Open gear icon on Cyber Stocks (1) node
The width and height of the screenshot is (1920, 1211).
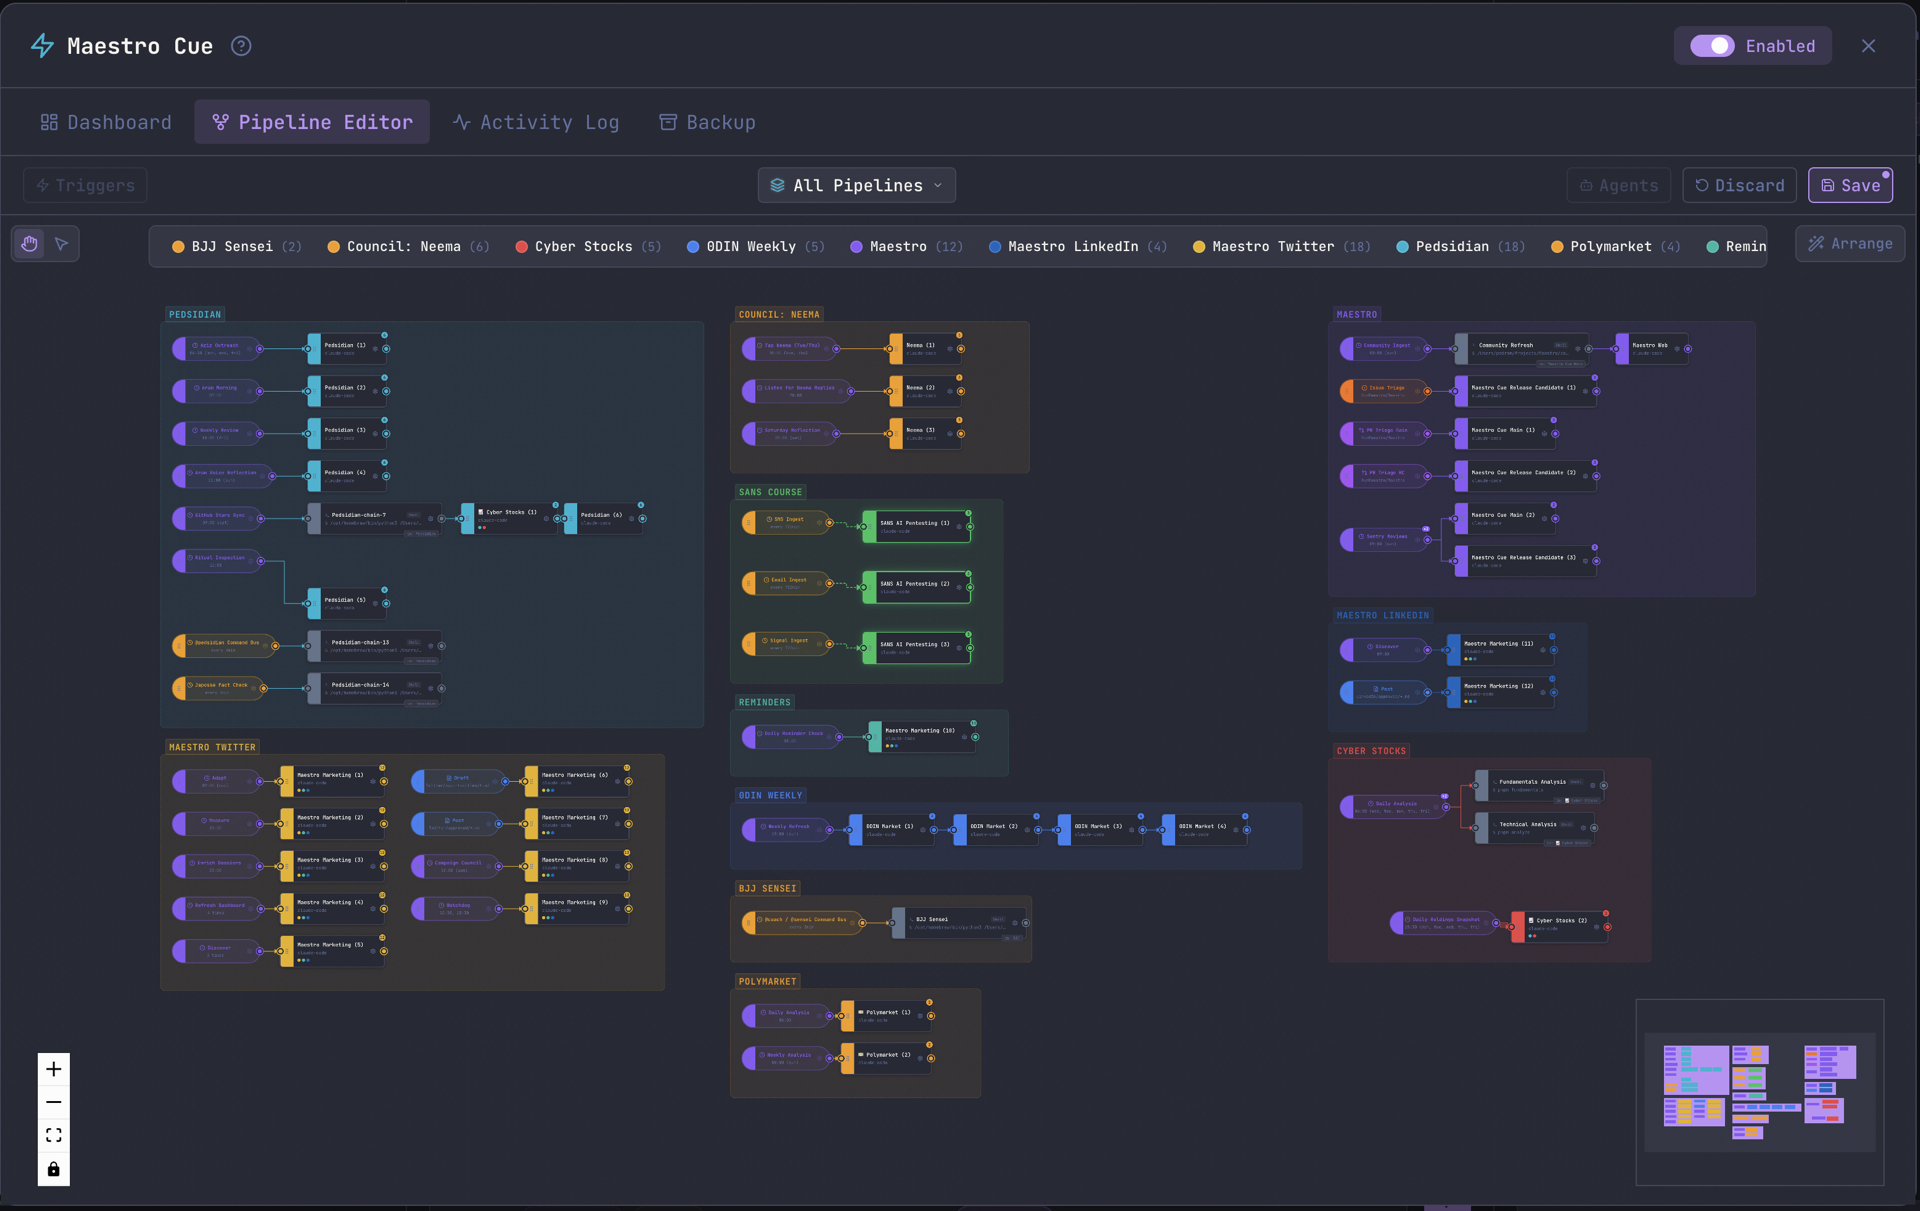point(546,519)
